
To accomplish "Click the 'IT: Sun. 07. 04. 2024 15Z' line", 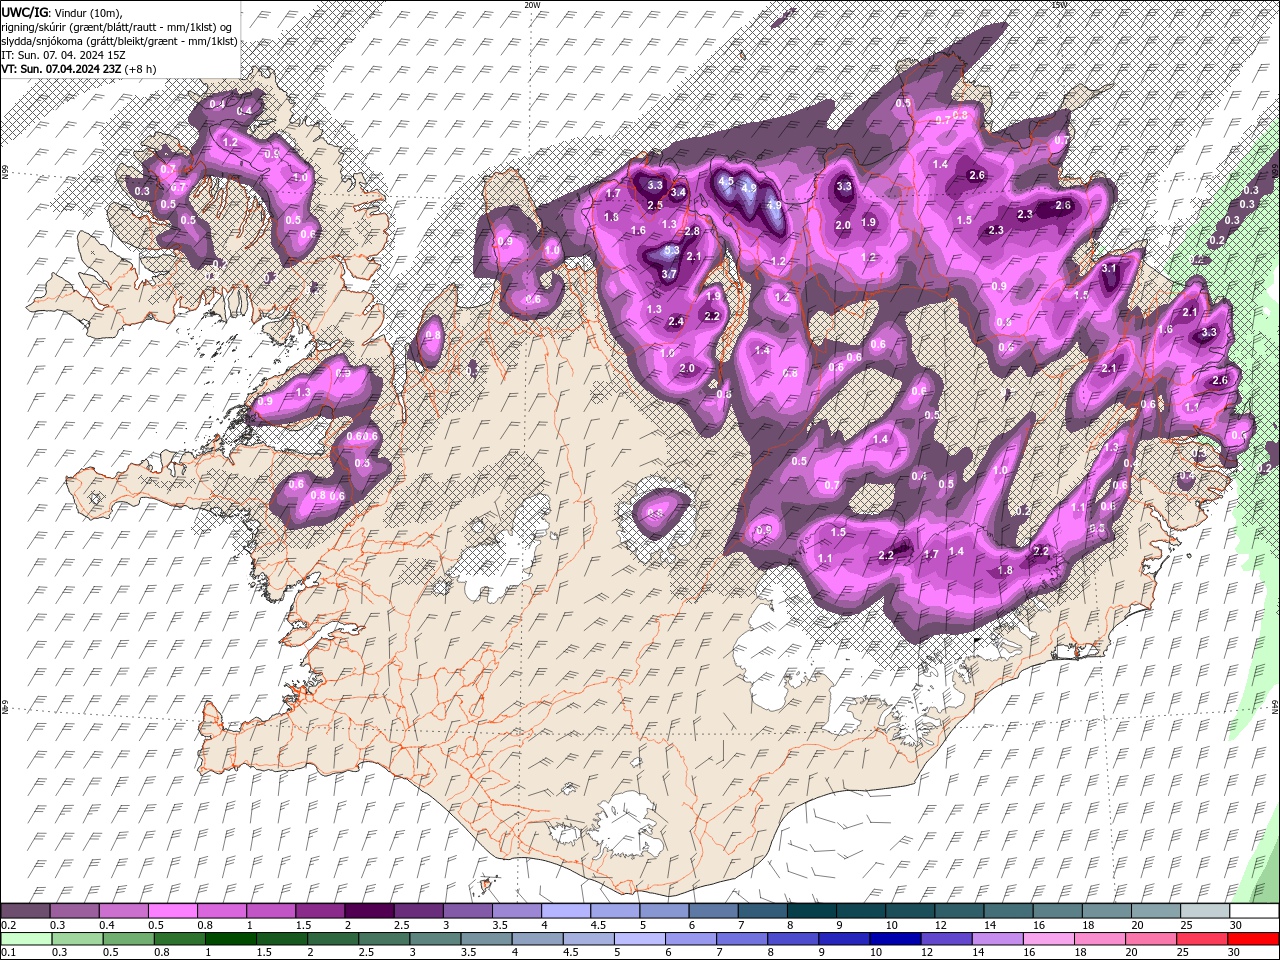I will pos(63,55).
